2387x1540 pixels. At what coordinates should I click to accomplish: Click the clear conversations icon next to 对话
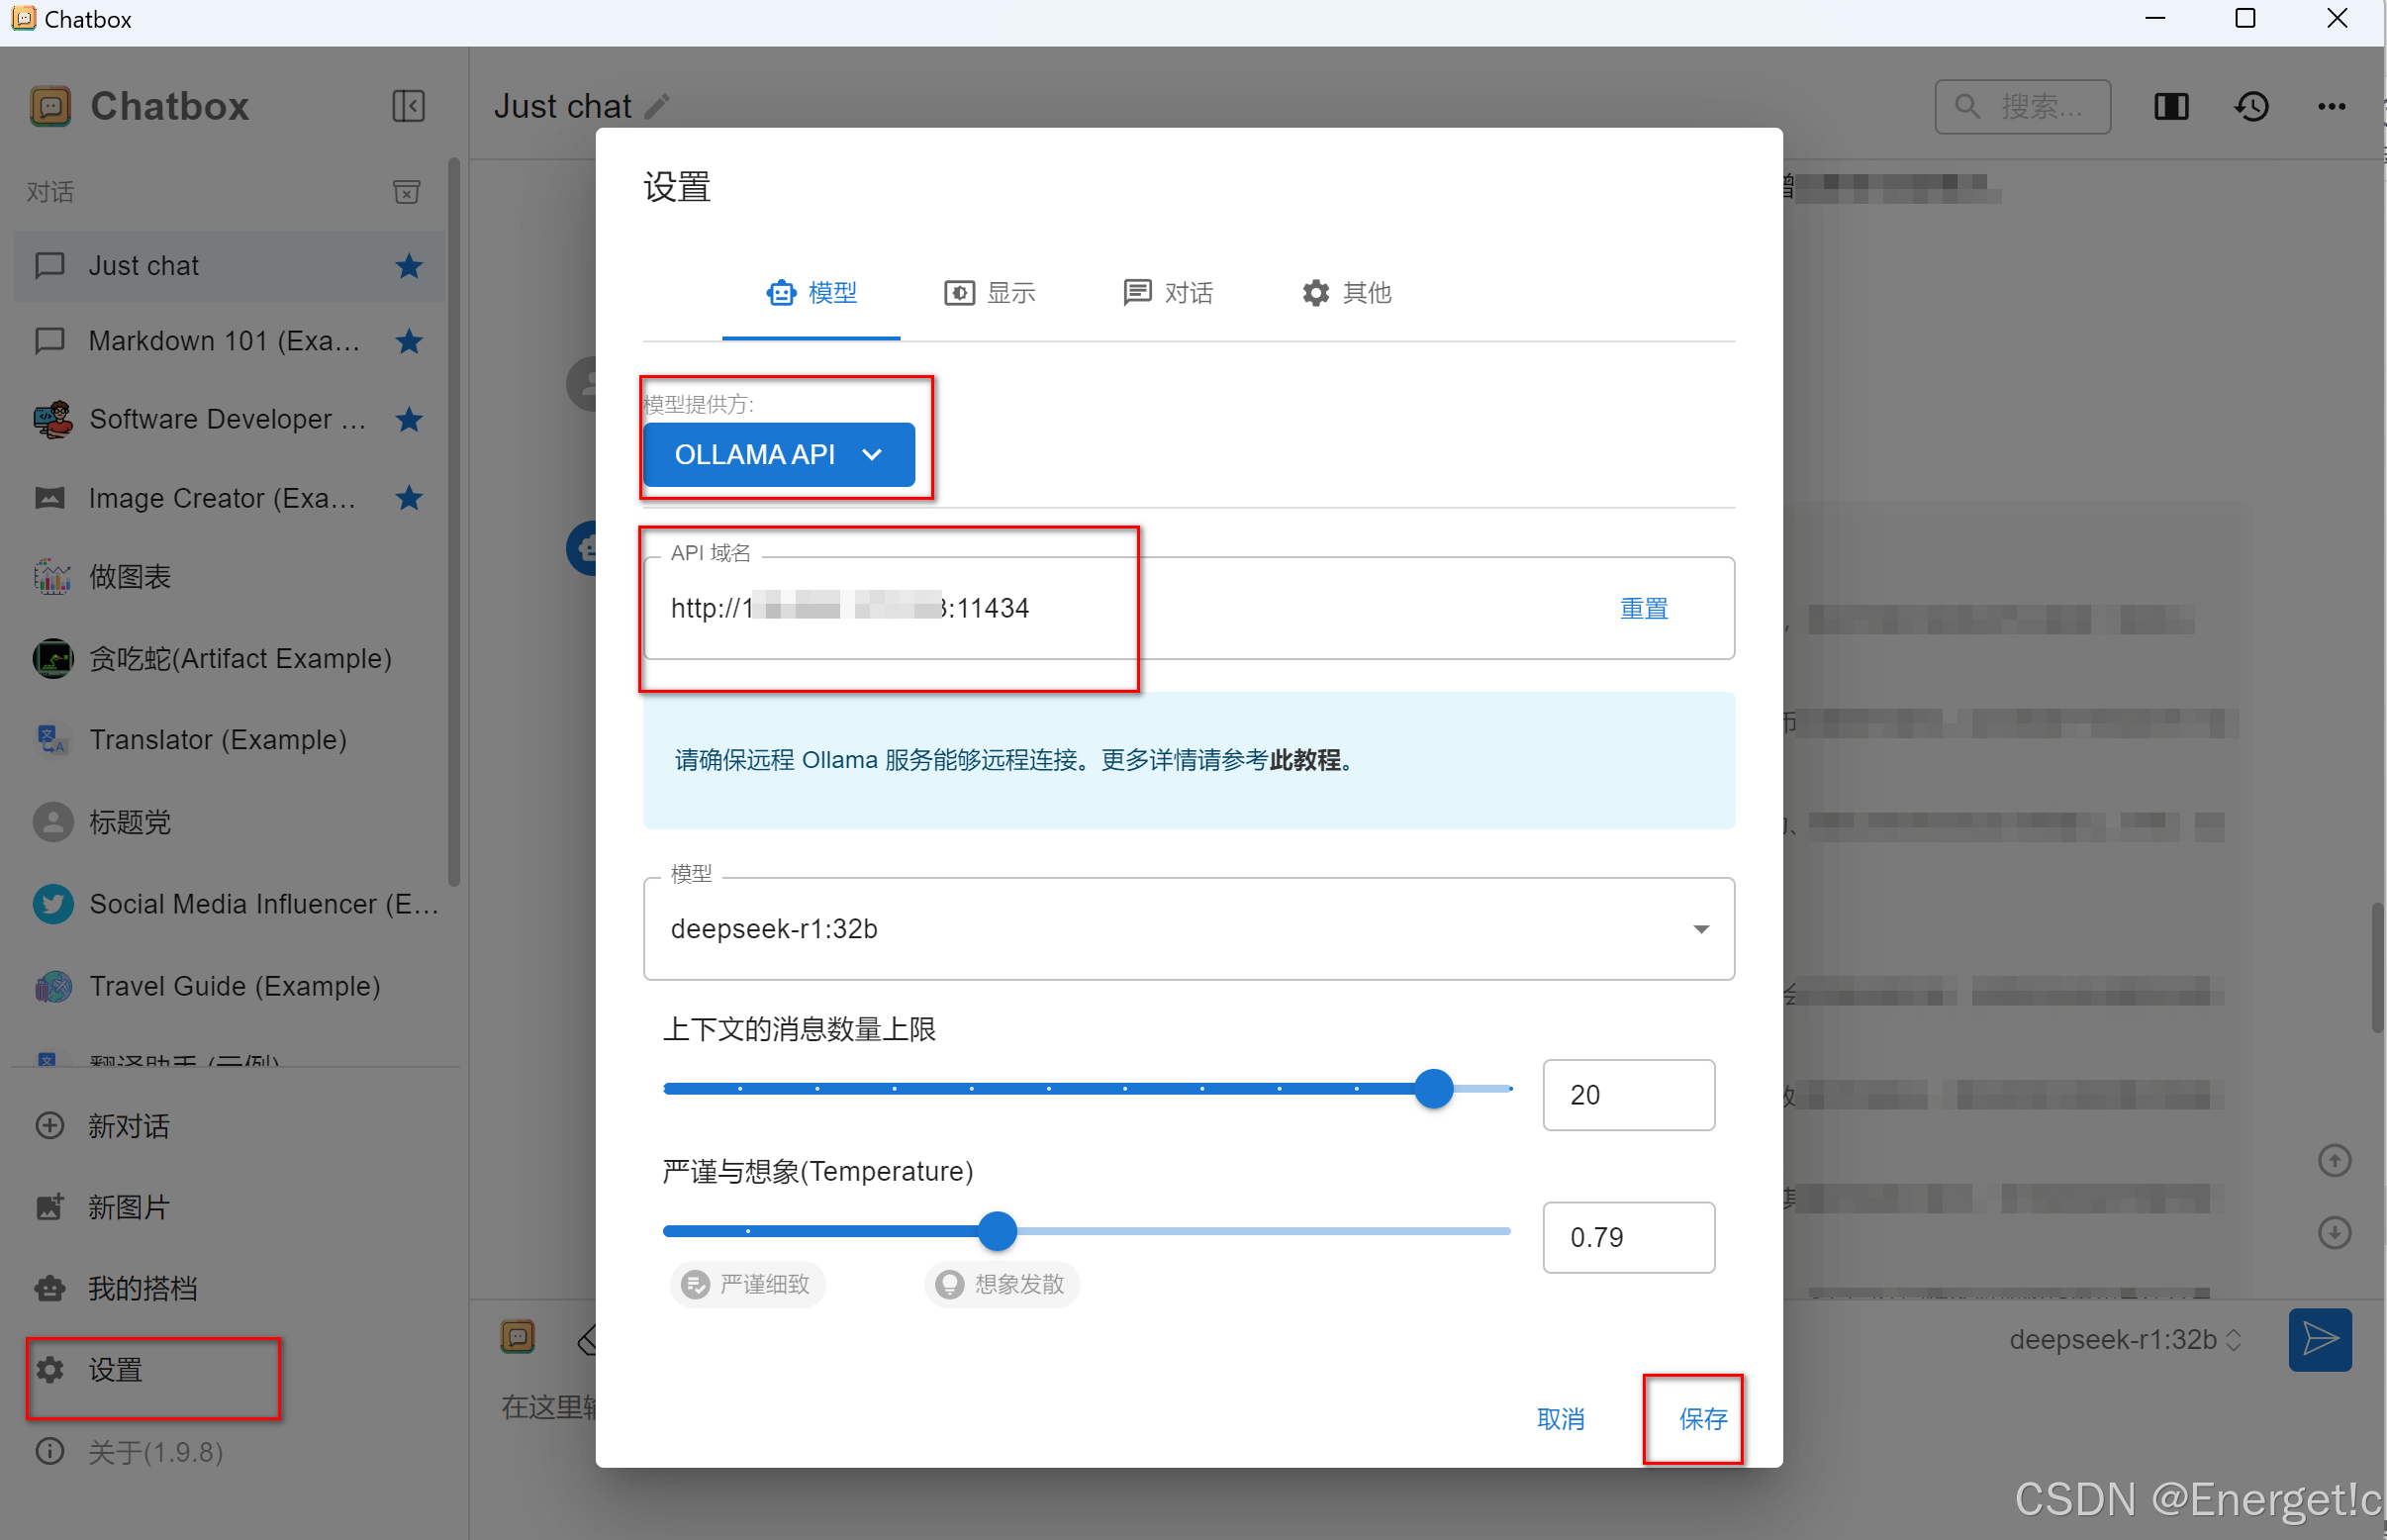click(x=406, y=191)
